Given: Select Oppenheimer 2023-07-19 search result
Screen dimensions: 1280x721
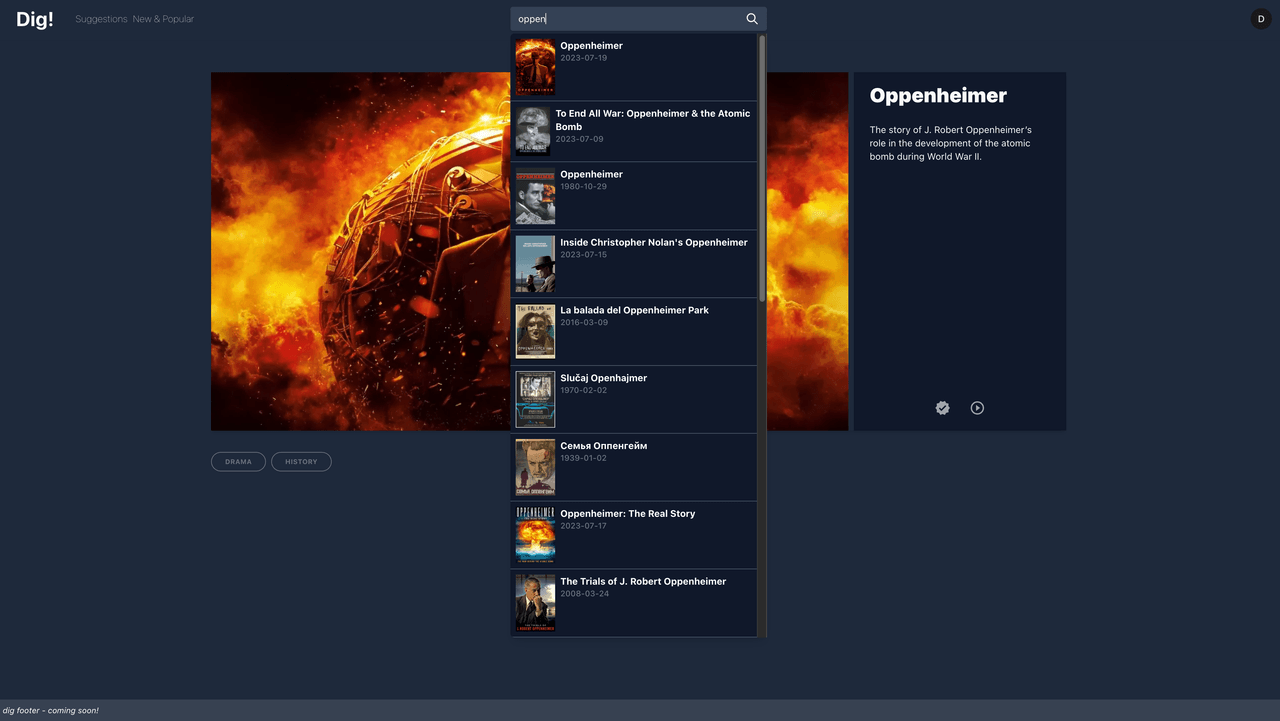Looking at the screenshot, I should coord(634,67).
